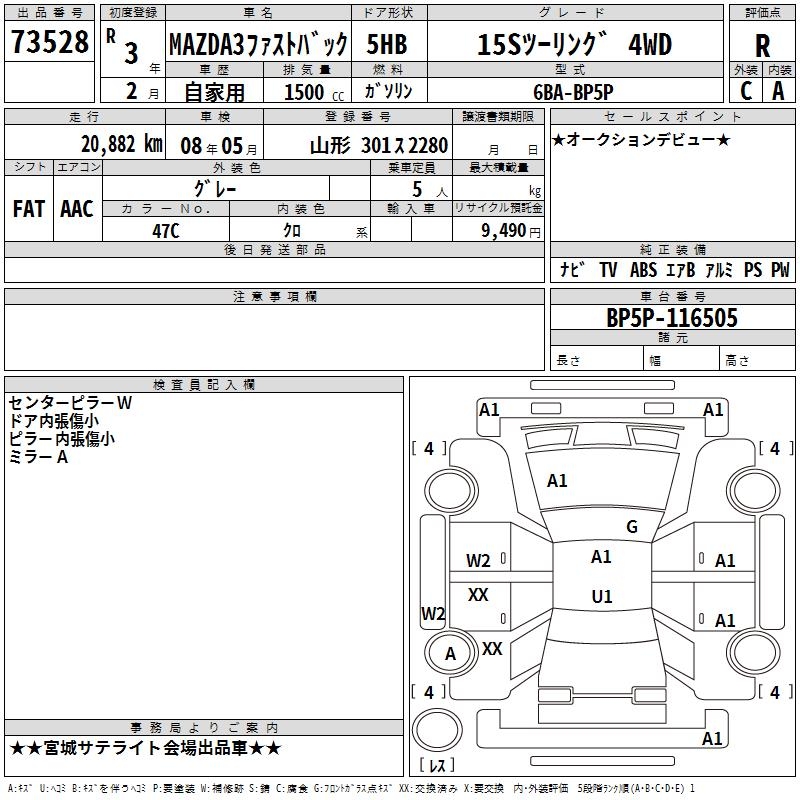
Task: Click the 検査員記入欄 section header
Action: [x=204, y=385]
